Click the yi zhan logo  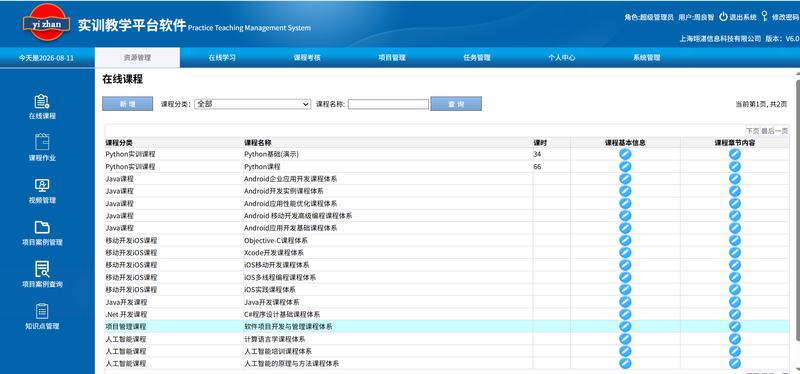pos(46,22)
